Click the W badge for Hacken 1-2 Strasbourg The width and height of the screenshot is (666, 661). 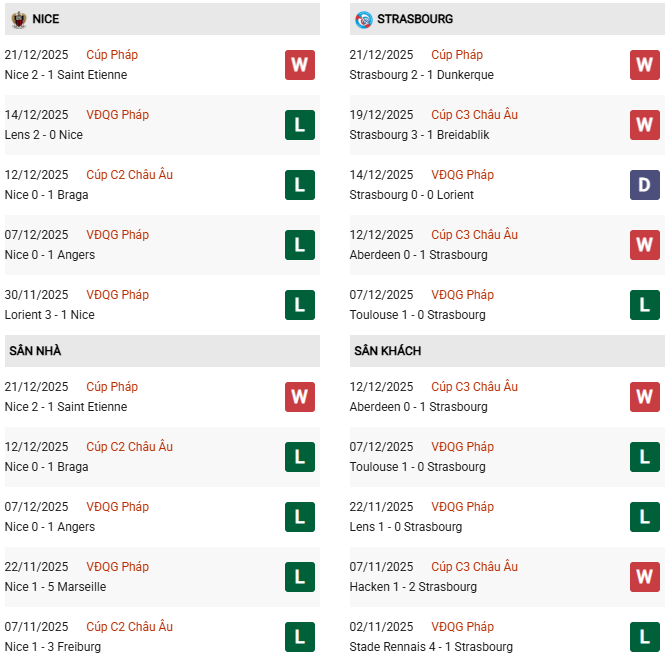(645, 577)
